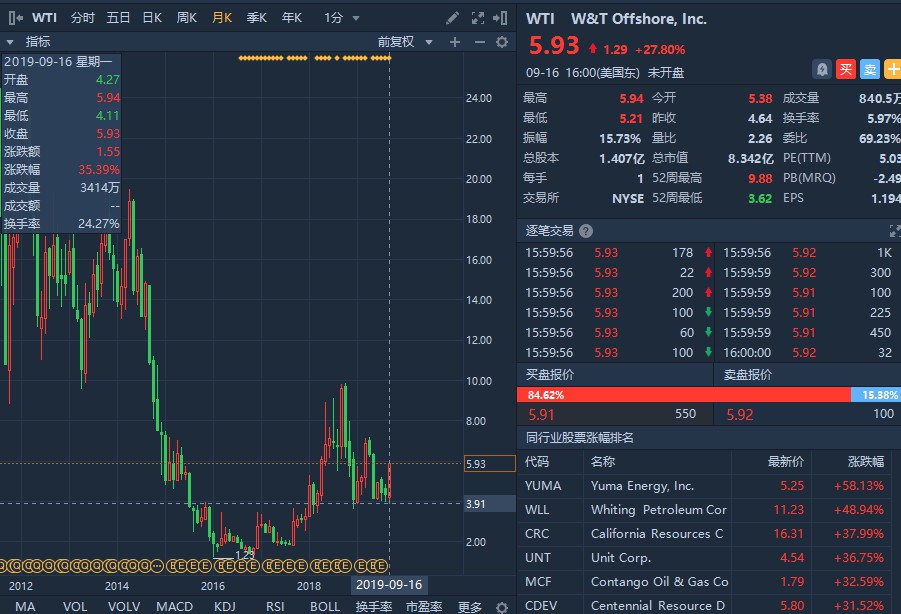
Task: Open Yuma Energy, Inc. in the ranking list
Action: tap(642, 486)
